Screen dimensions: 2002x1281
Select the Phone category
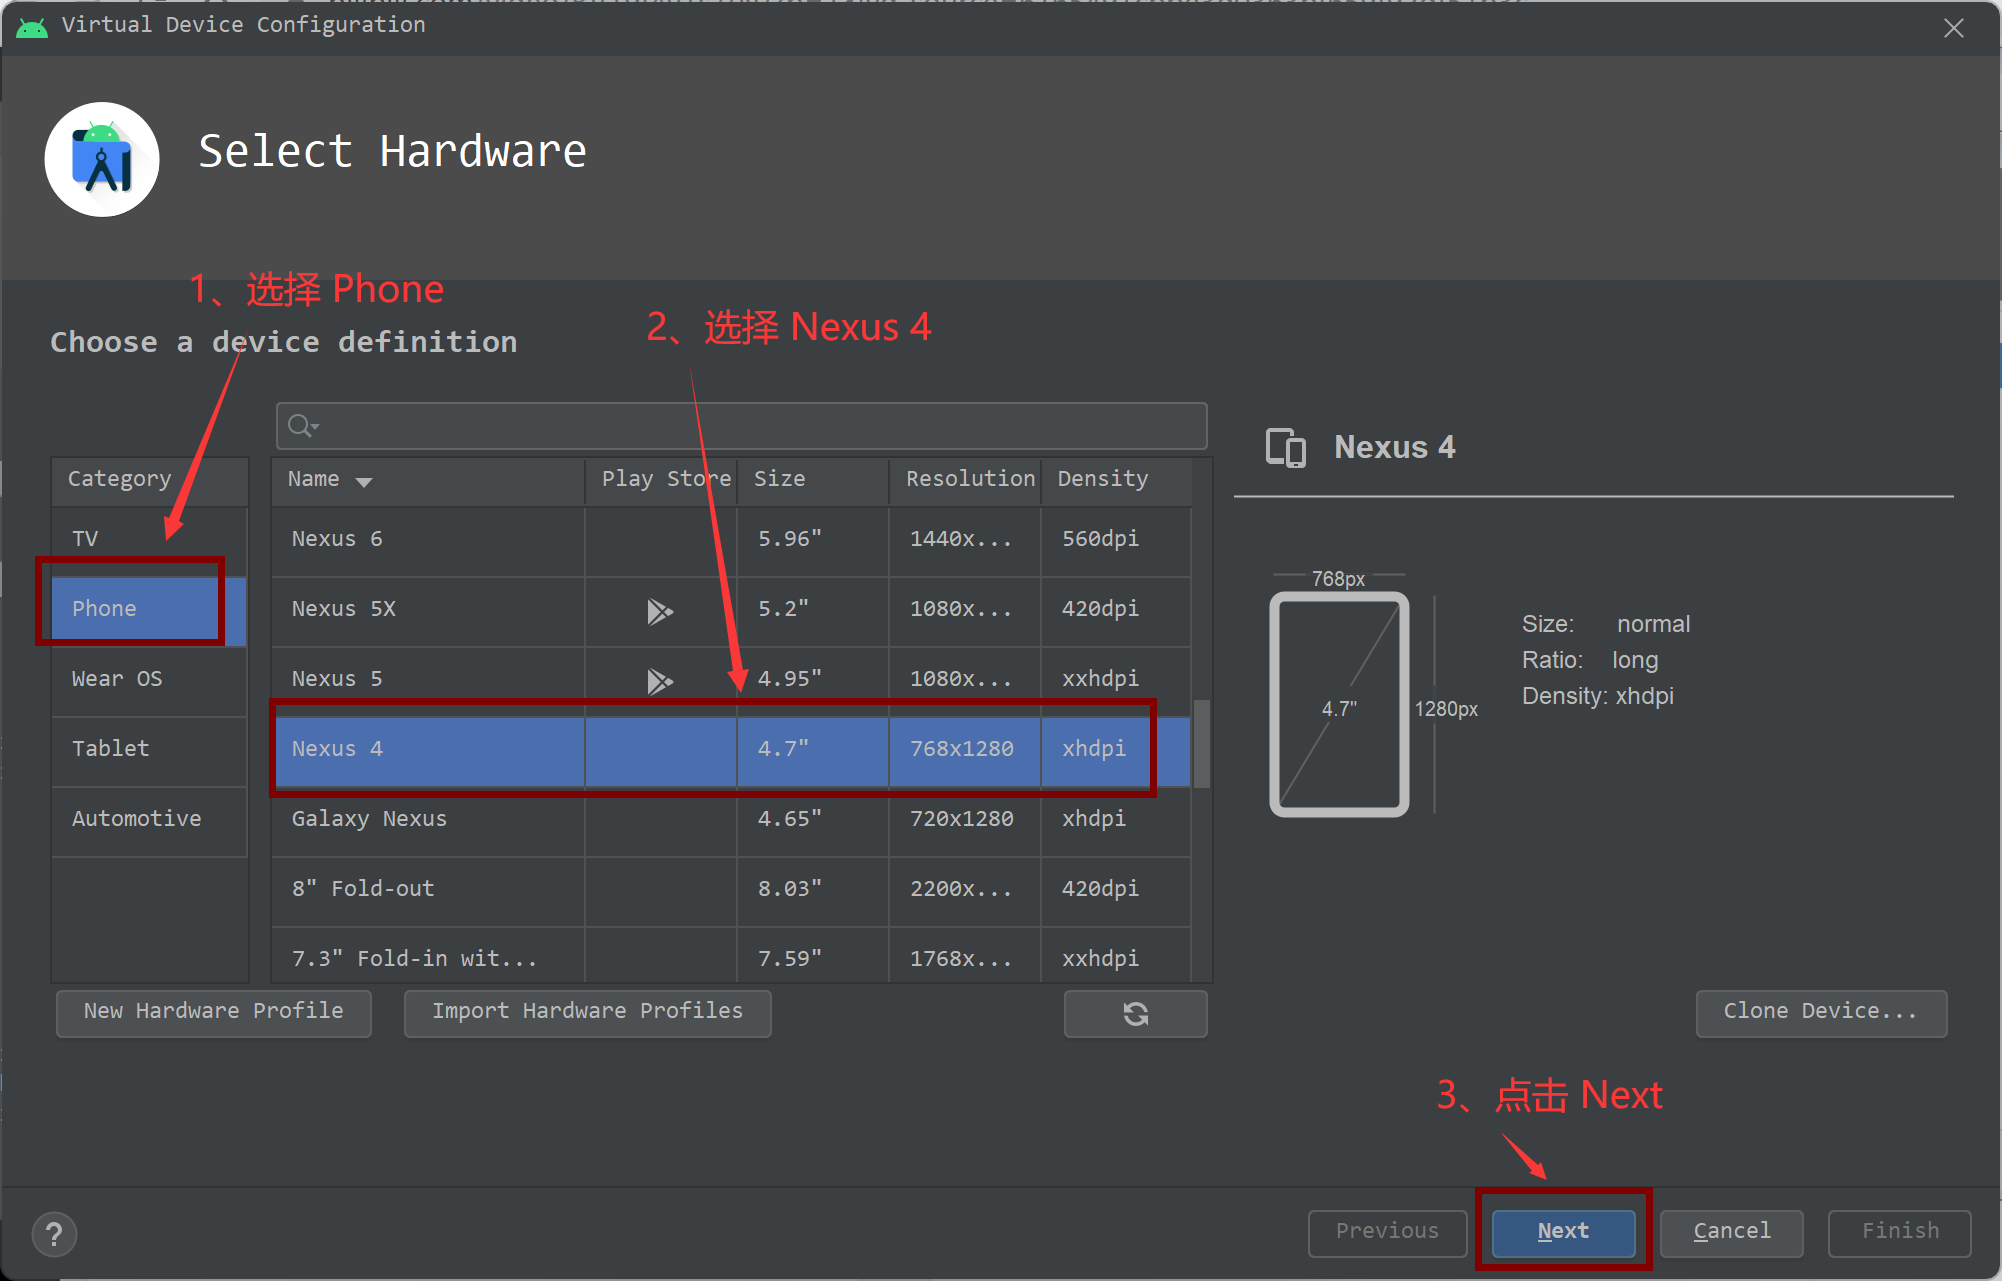(149, 609)
